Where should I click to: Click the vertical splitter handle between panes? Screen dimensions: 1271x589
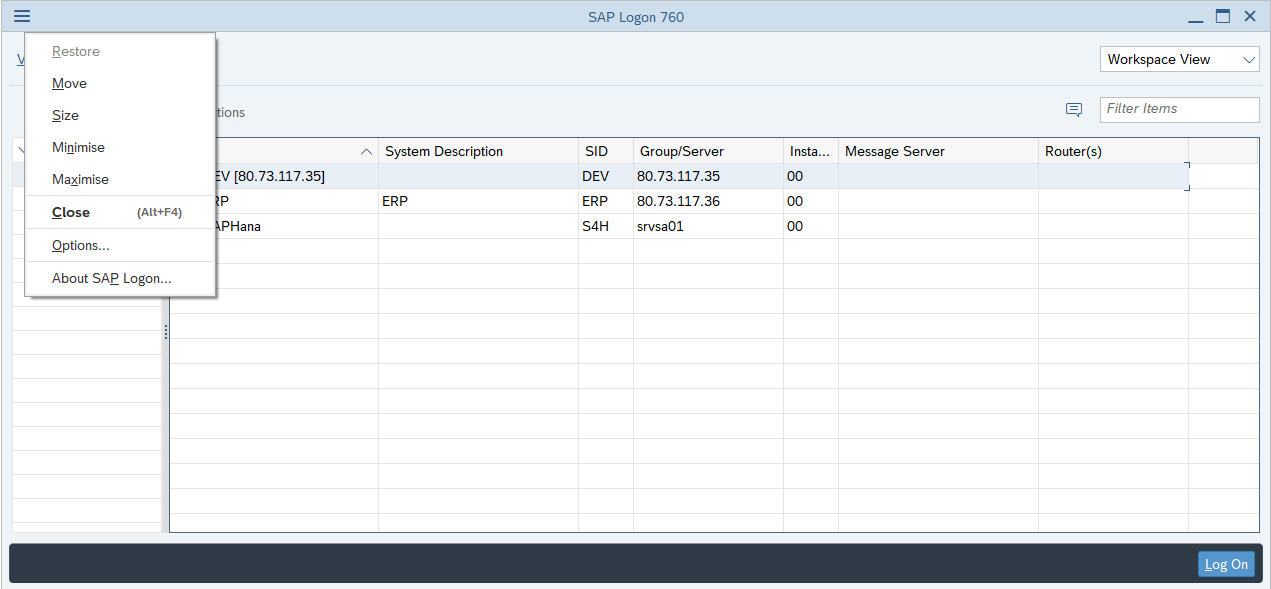pyautogui.click(x=165, y=332)
